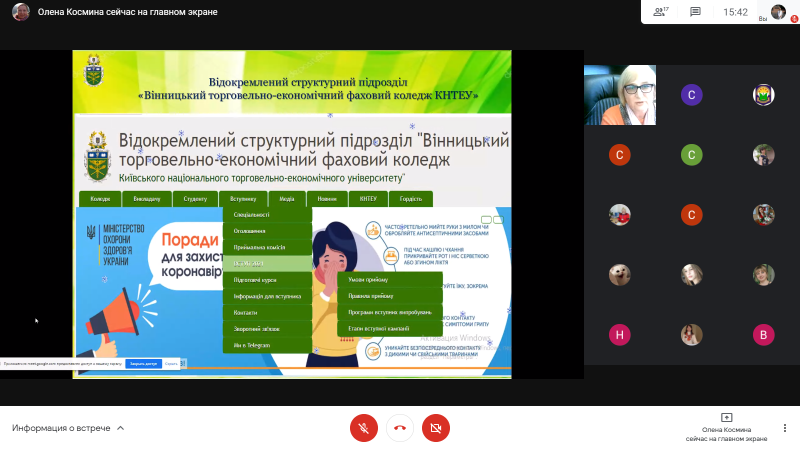The height and width of the screenshot is (450, 800).
Task: Open the КНТЕУ tab on the shared site
Action: click(368, 199)
